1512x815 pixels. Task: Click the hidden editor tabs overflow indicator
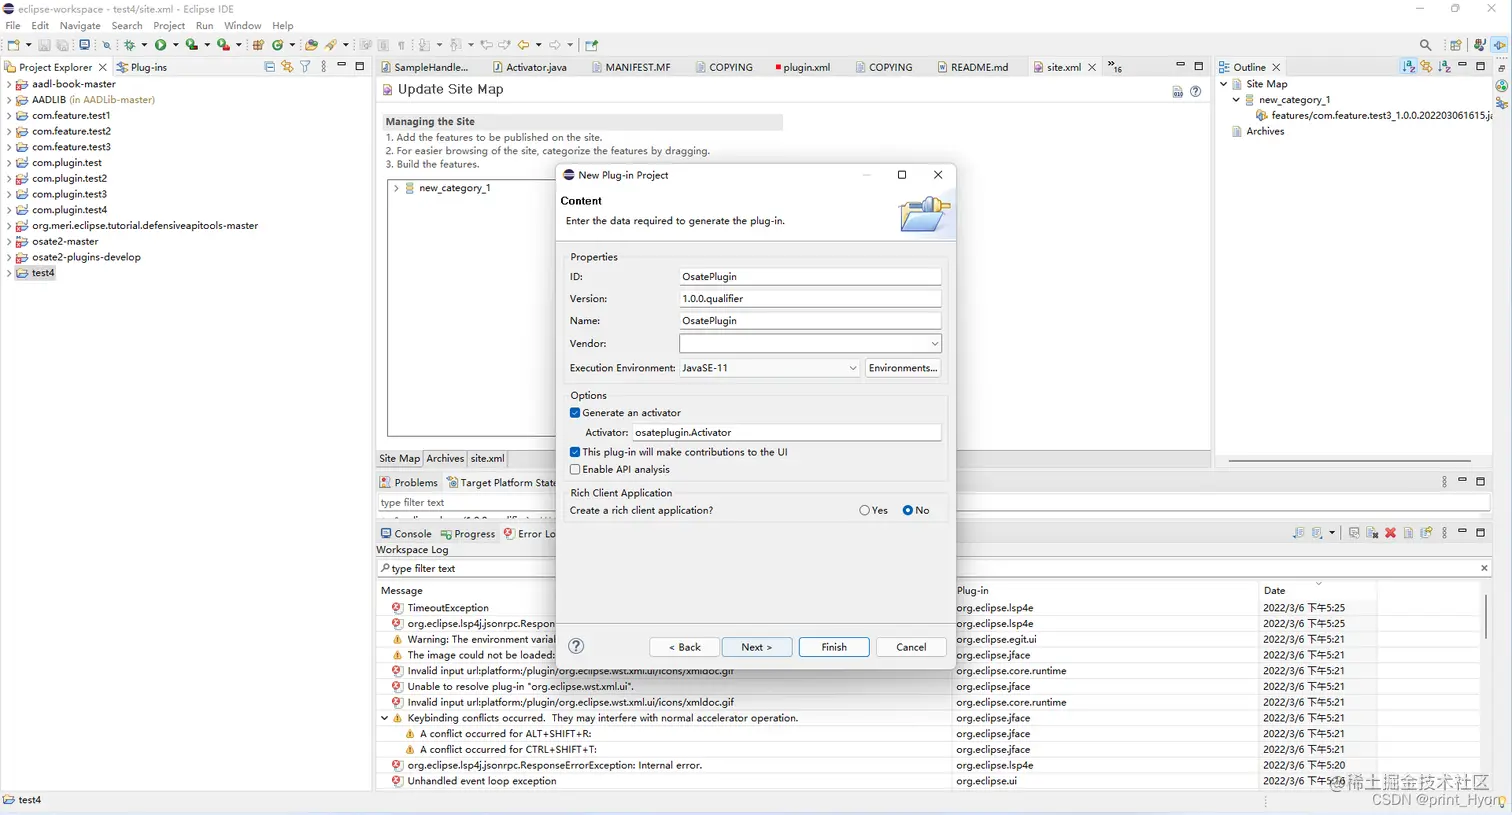tap(1115, 67)
